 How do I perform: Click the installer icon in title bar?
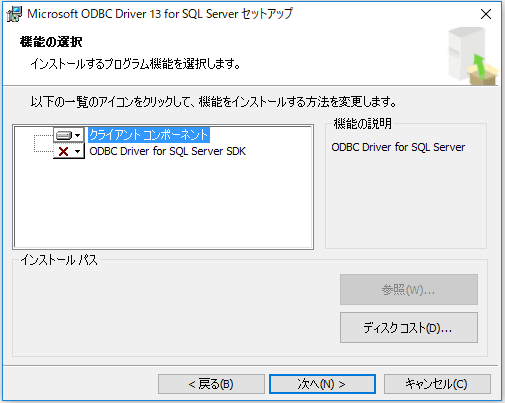(x=14, y=14)
